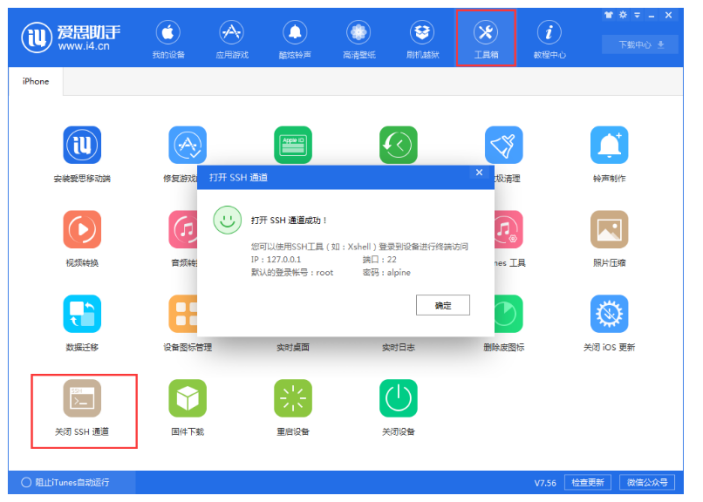The width and height of the screenshot is (703, 502).
Task: Open the 应用游戏 apps and games section
Action: 231,39
